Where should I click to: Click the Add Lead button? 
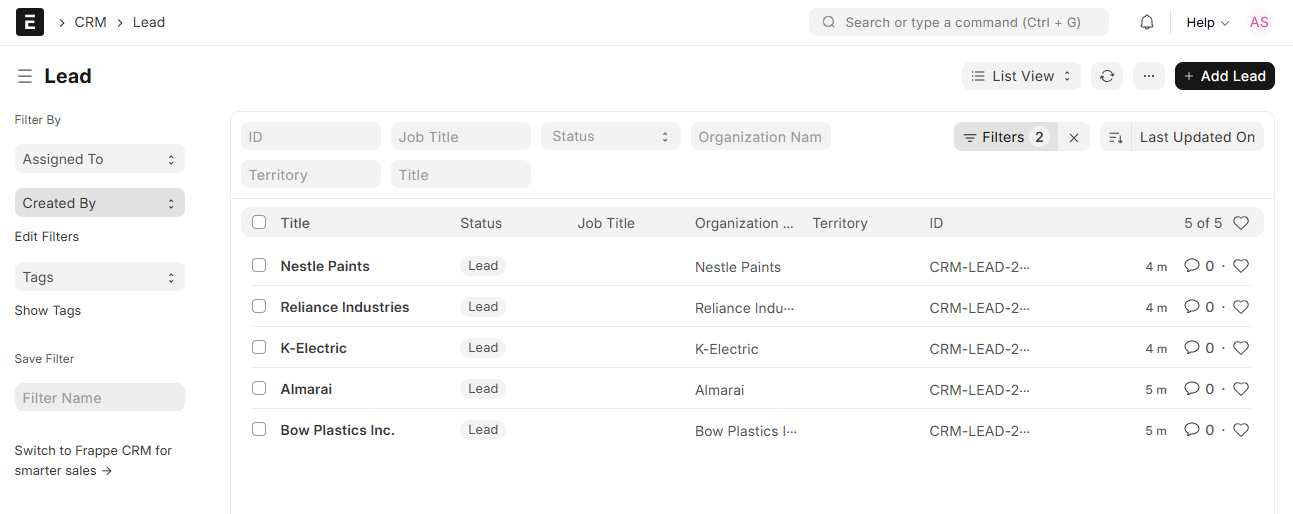[1224, 76]
